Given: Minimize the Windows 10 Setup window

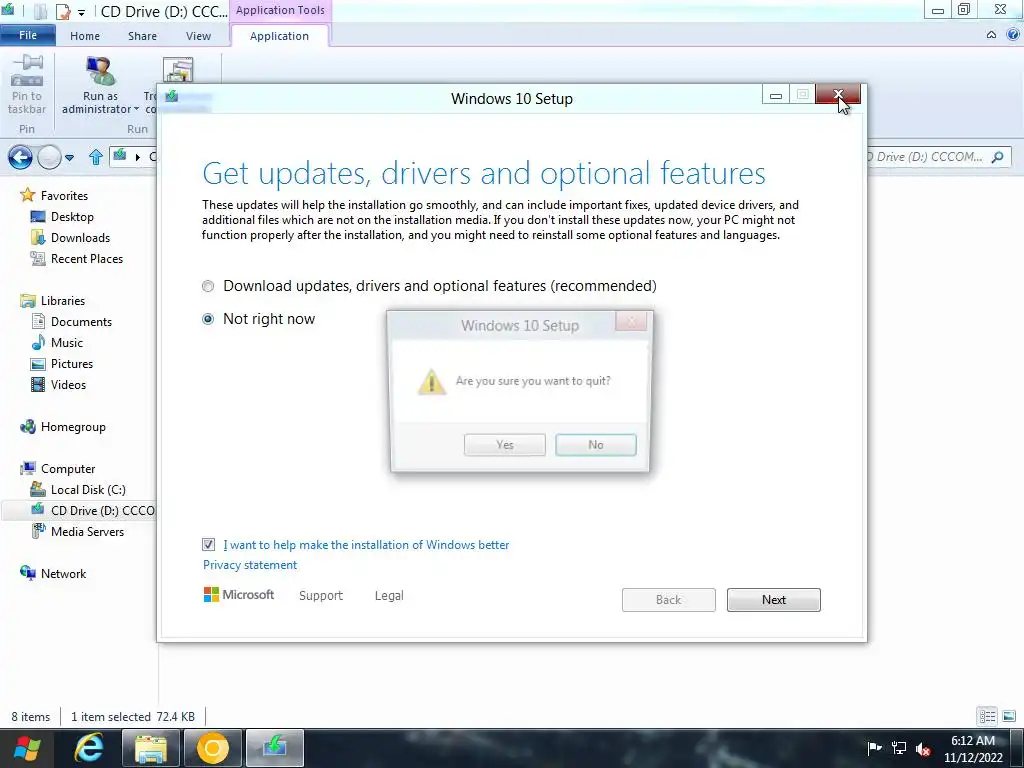Looking at the screenshot, I should tap(776, 95).
